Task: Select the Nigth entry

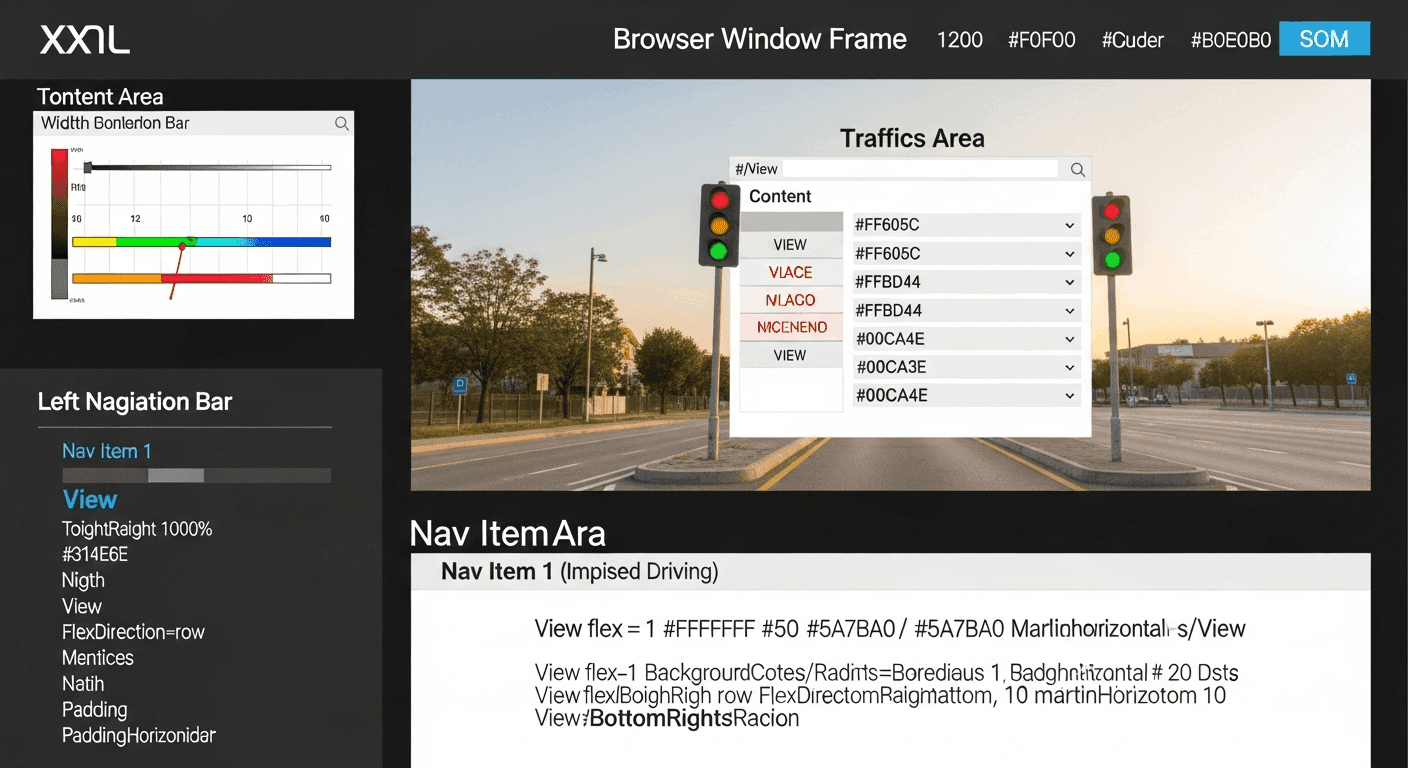Action: click(x=83, y=580)
